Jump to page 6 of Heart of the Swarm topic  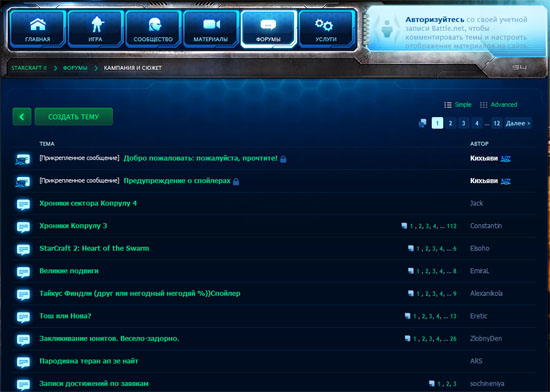455,249
